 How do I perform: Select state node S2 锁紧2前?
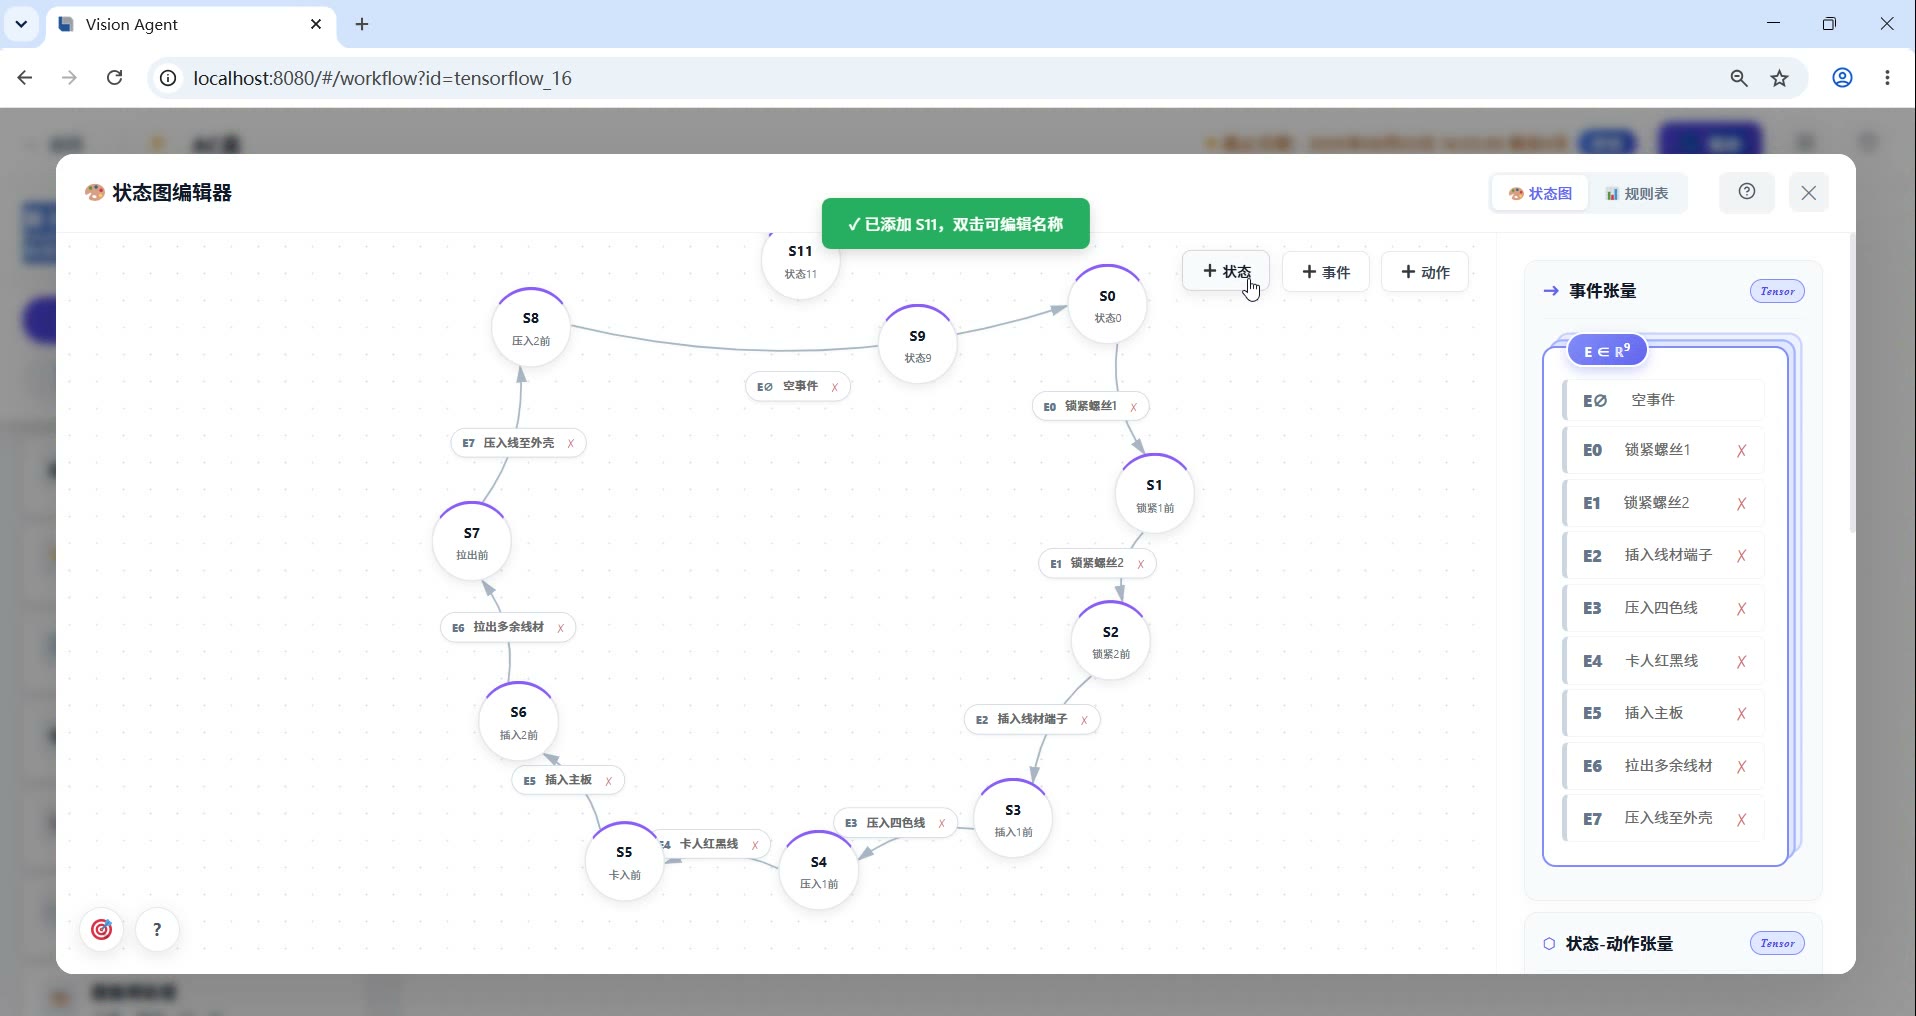tap(1110, 641)
